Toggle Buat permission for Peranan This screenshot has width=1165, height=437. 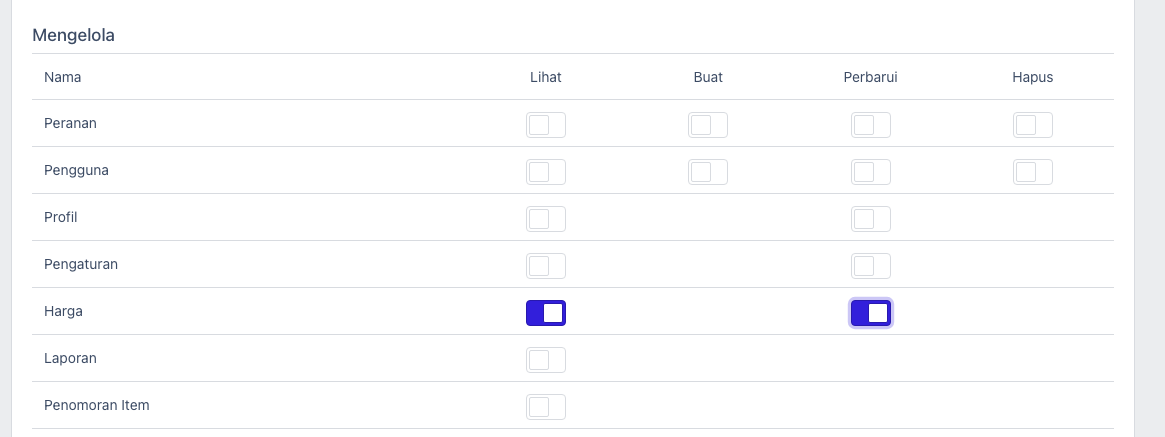(x=708, y=125)
